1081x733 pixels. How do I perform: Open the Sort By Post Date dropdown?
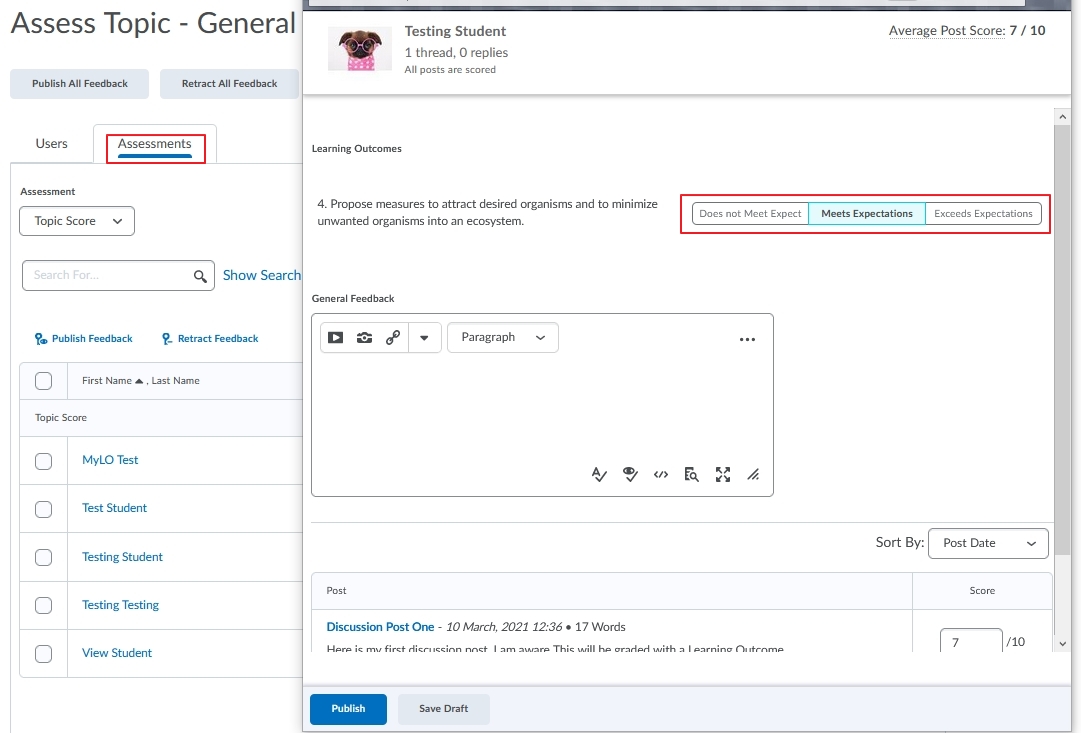[x=988, y=543]
